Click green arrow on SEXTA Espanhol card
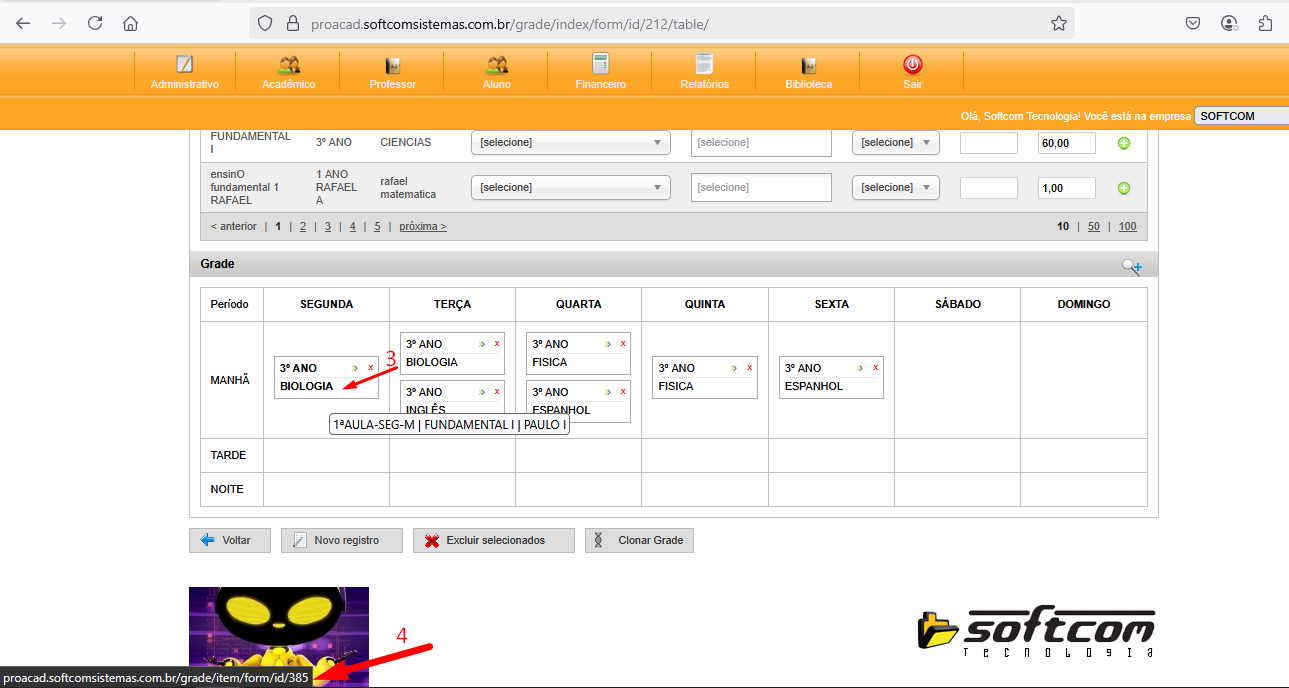The width and height of the screenshot is (1289, 688). click(861, 368)
